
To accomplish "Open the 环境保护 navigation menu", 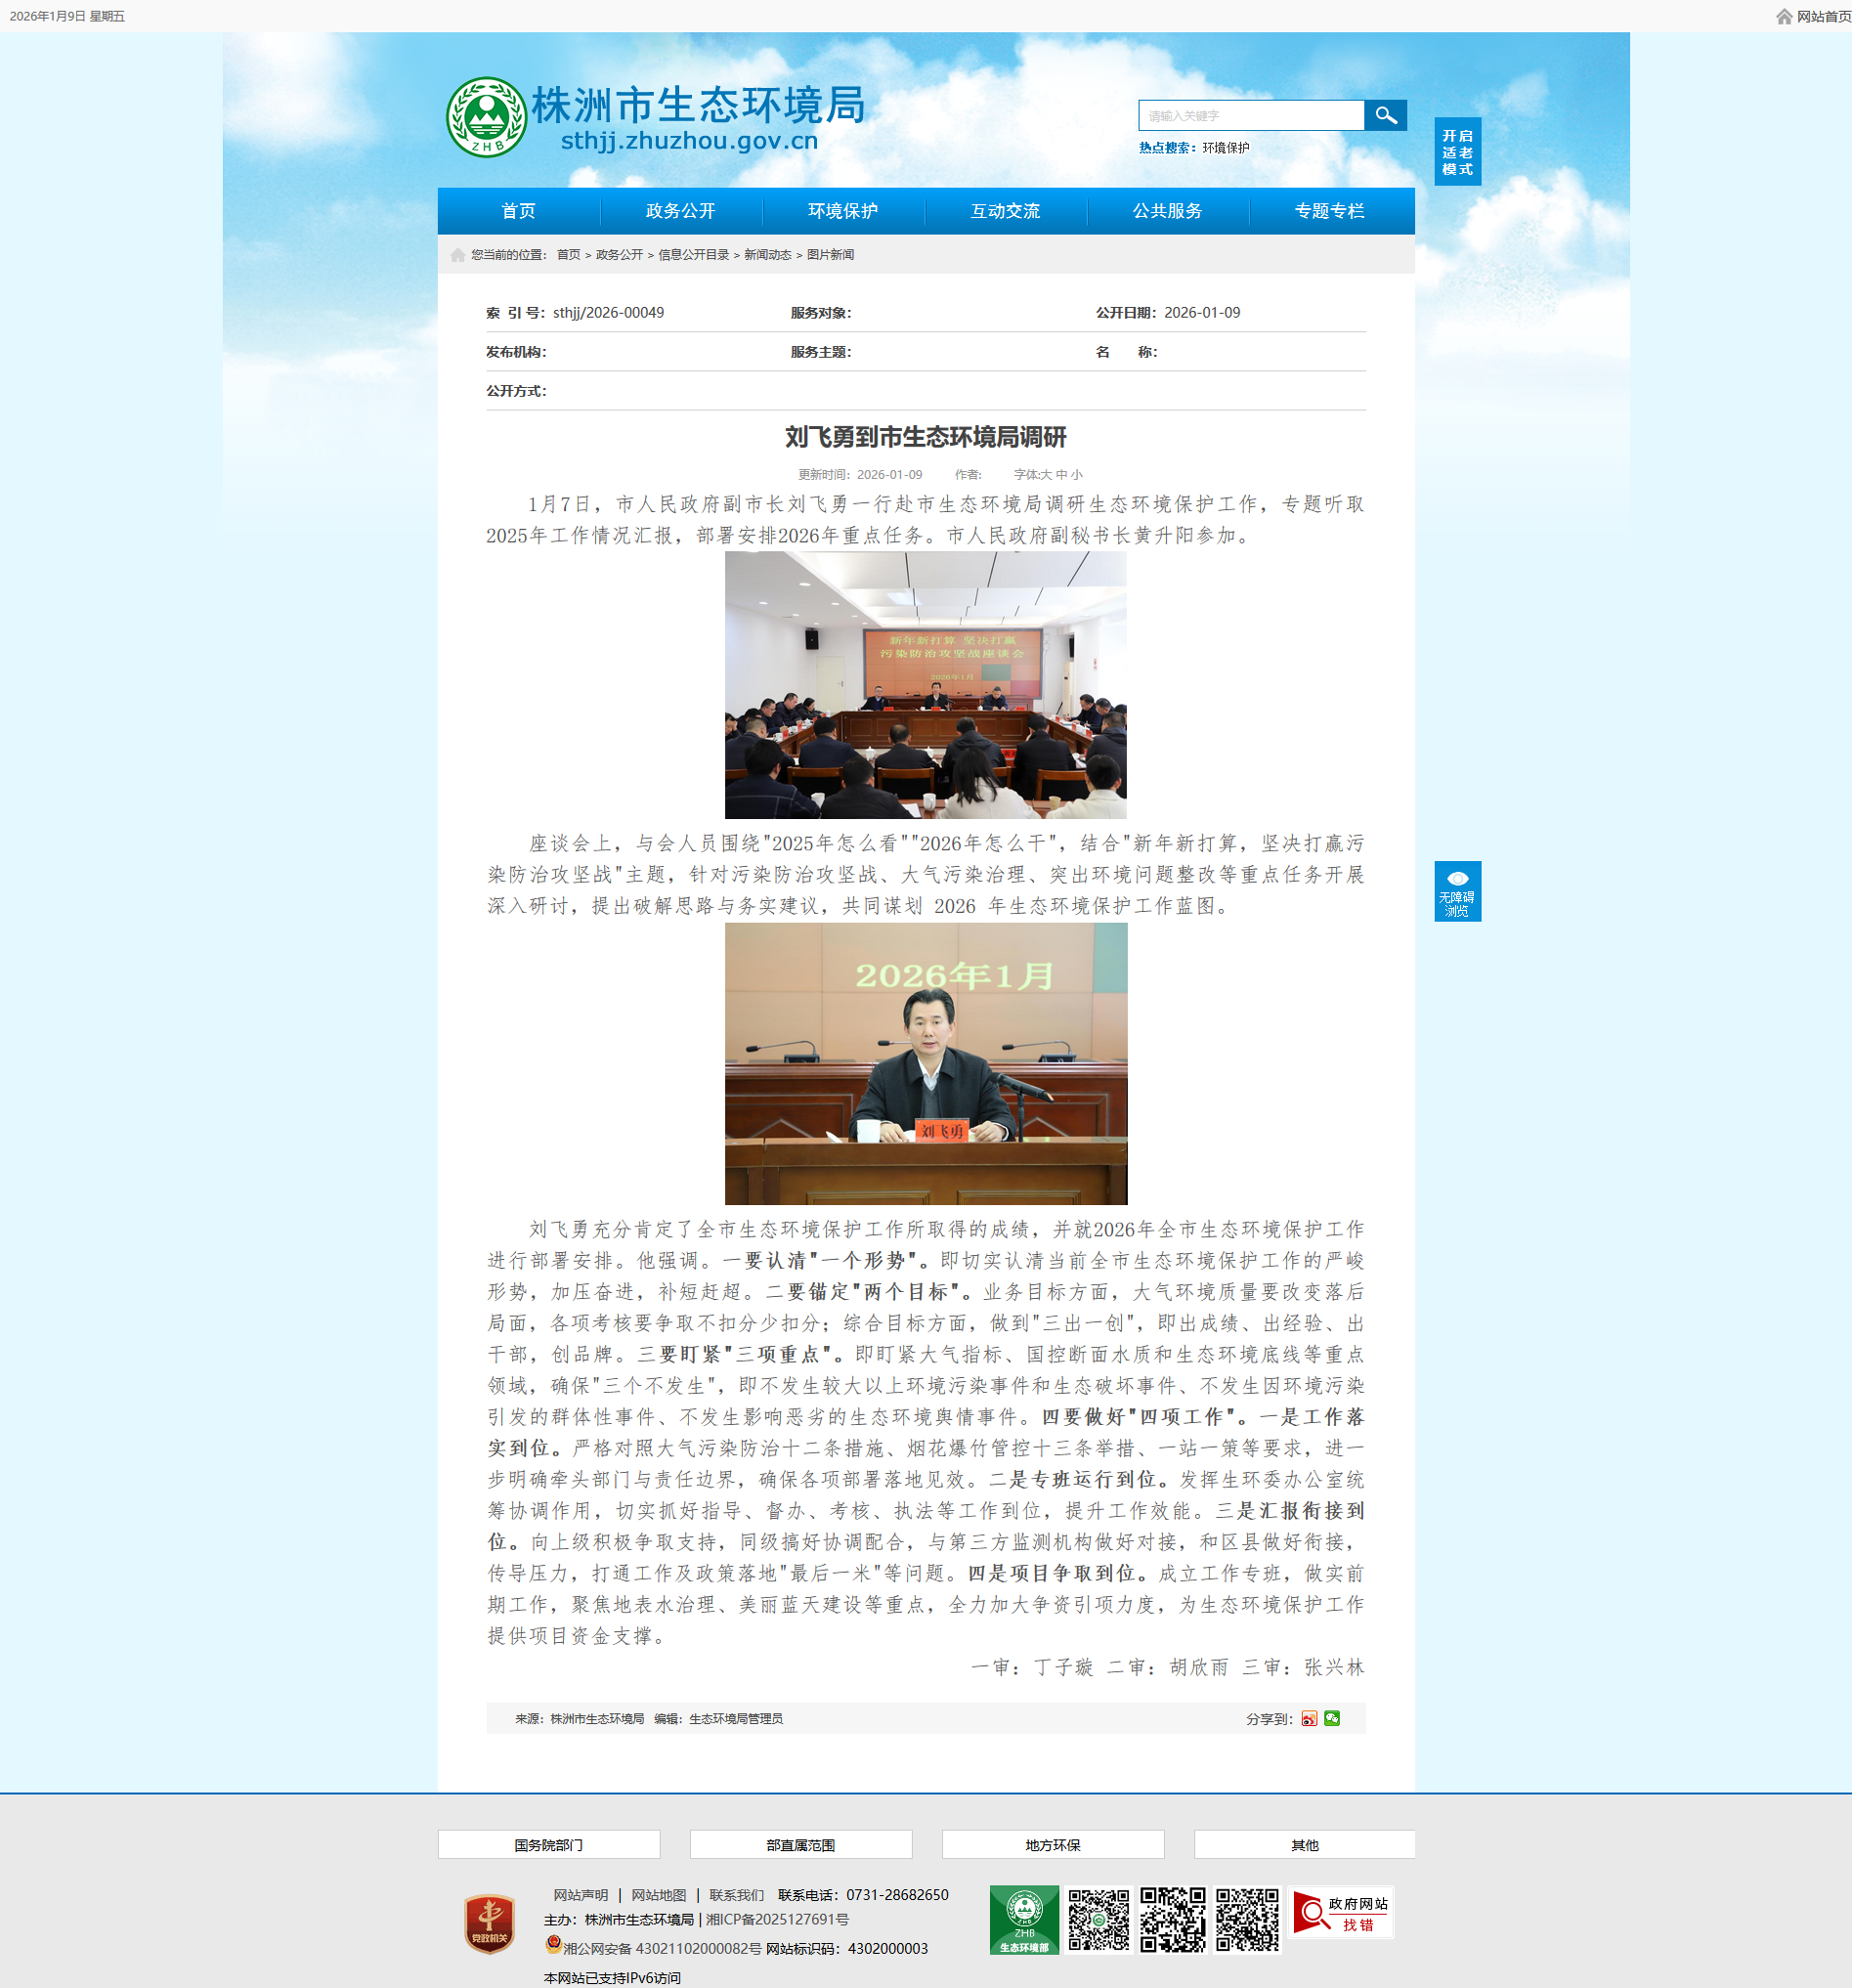I will 843,211.
